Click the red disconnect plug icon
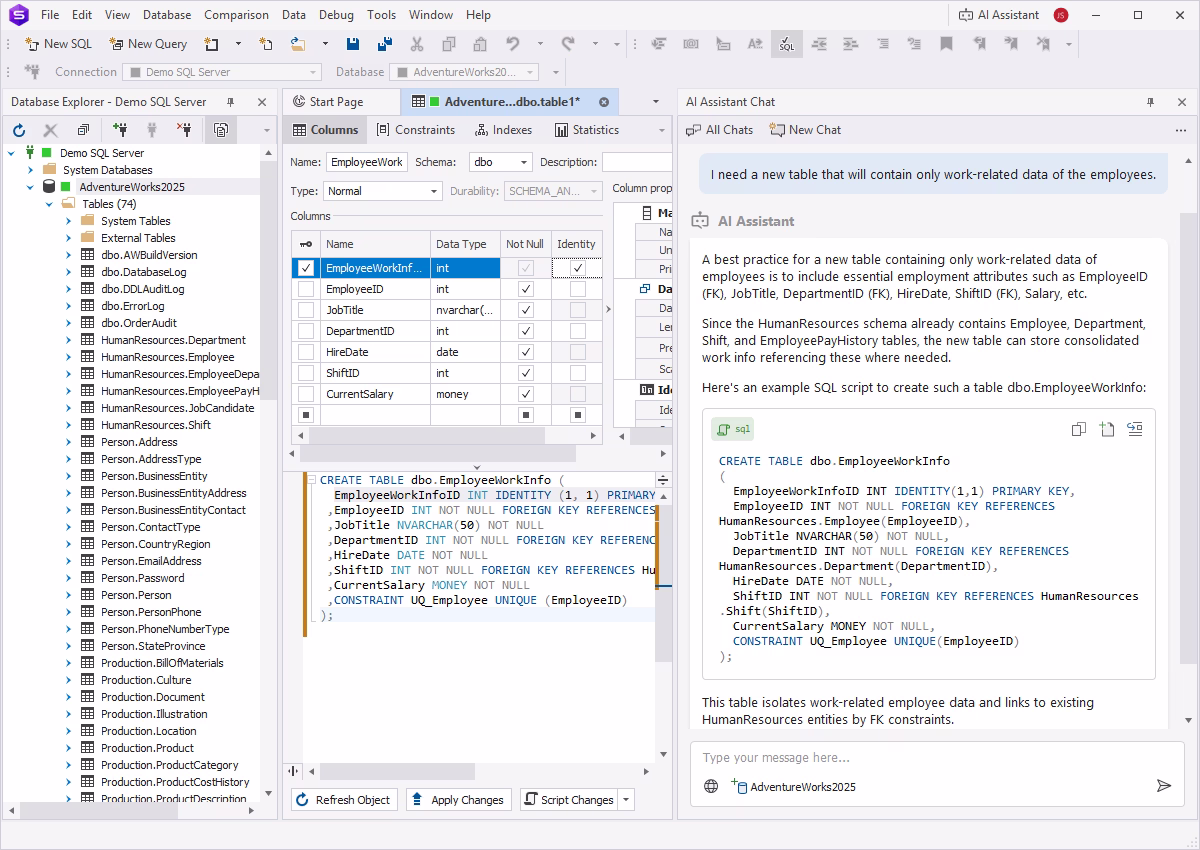1200x850 pixels. (184, 130)
